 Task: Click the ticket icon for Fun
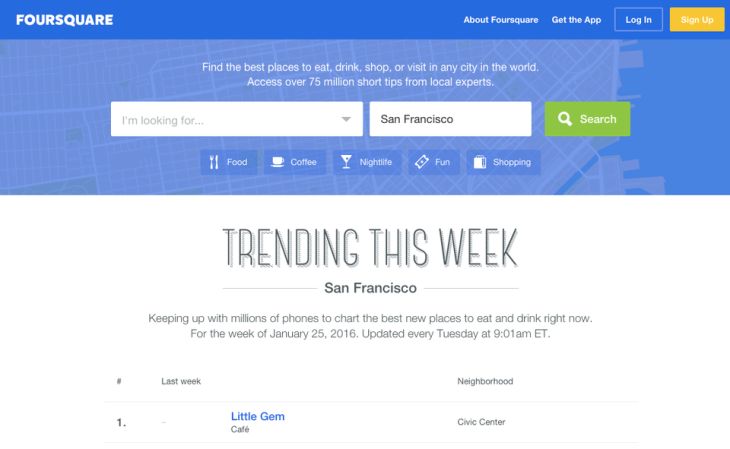click(422, 162)
